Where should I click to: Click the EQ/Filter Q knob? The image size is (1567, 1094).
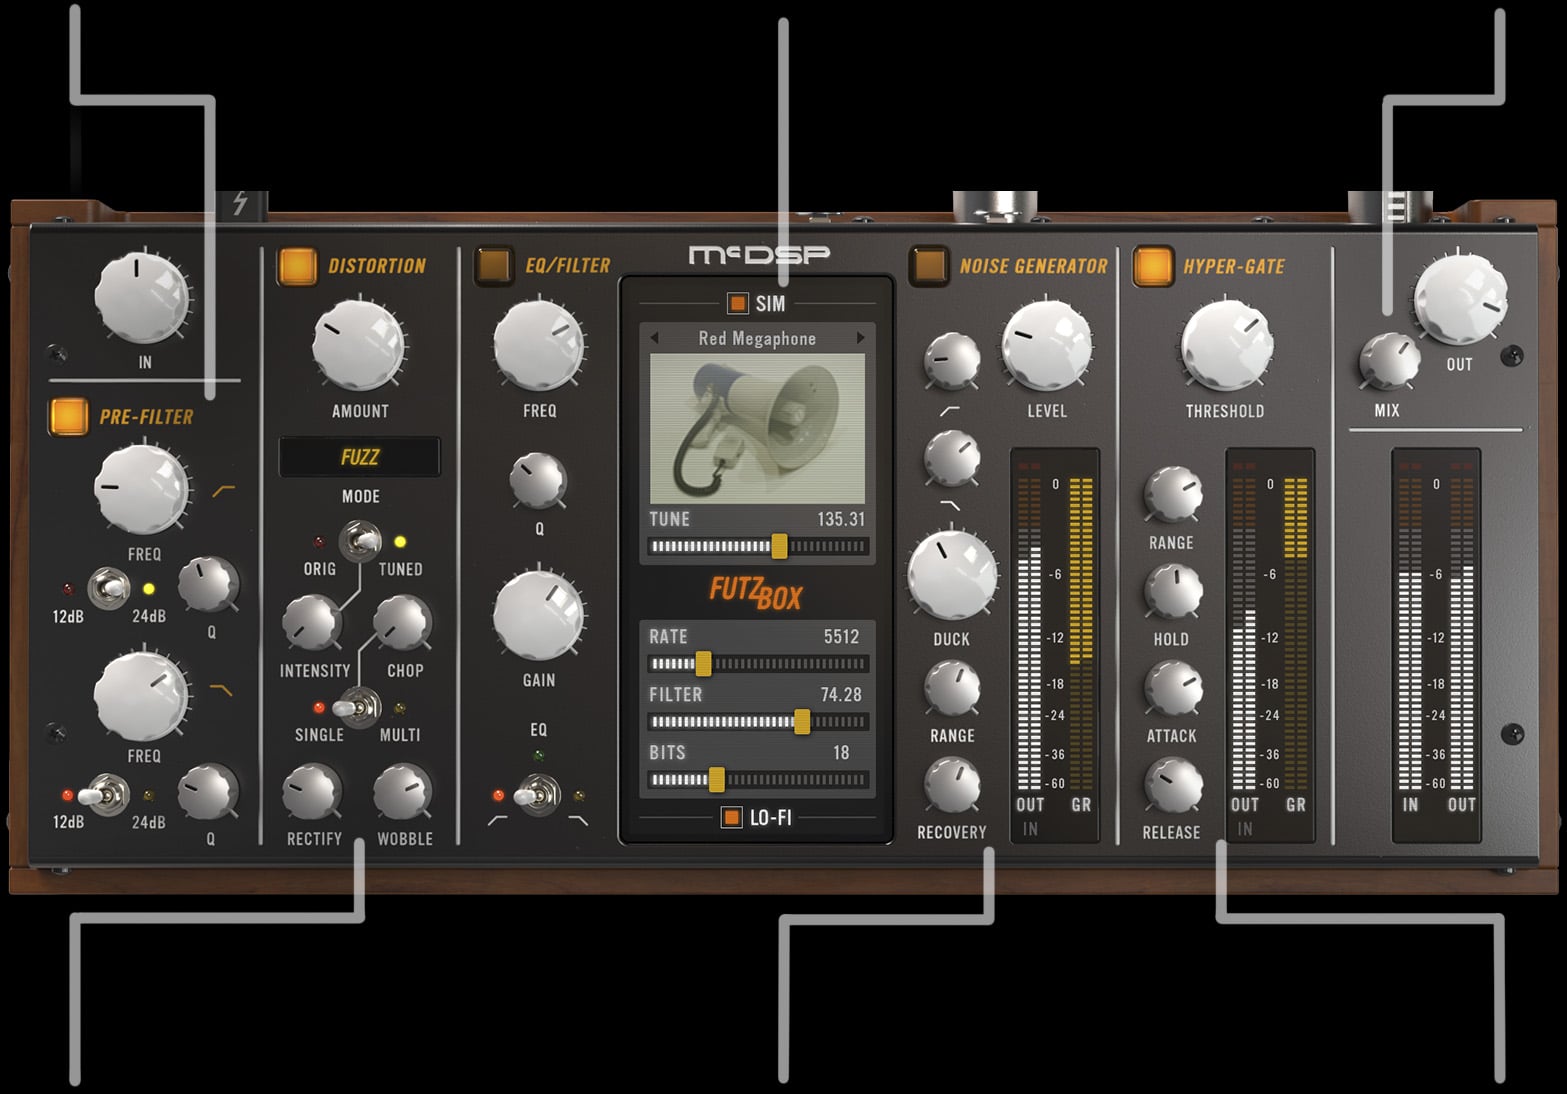pyautogui.click(x=538, y=480)
